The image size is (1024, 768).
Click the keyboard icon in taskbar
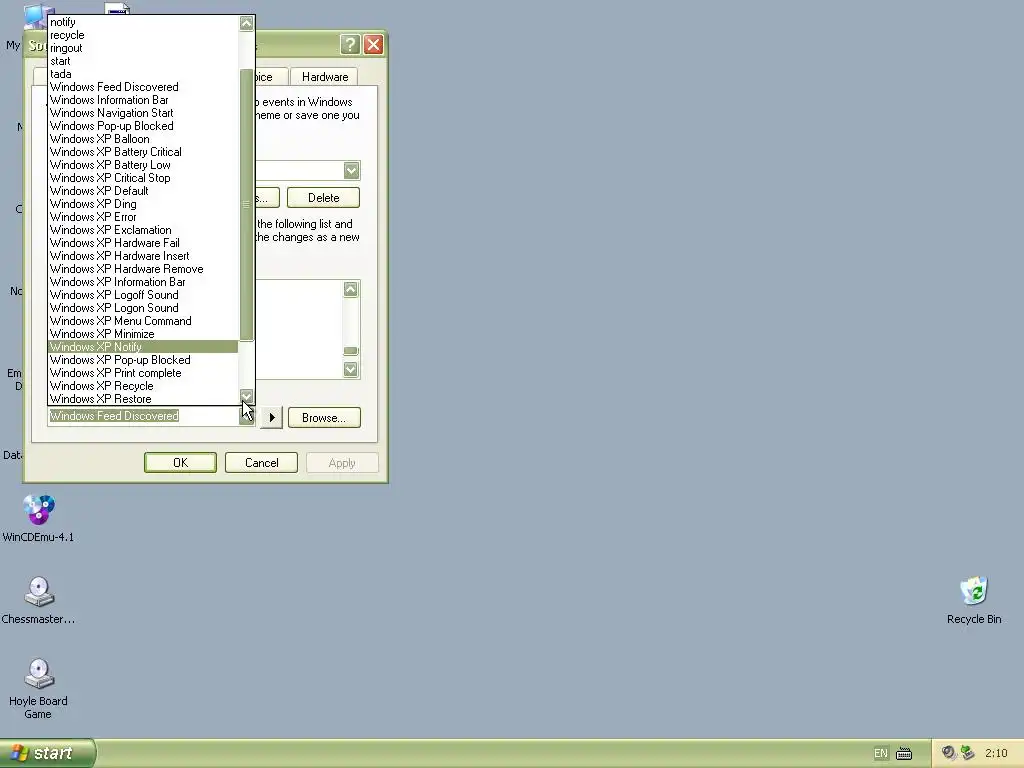(904, 754)
